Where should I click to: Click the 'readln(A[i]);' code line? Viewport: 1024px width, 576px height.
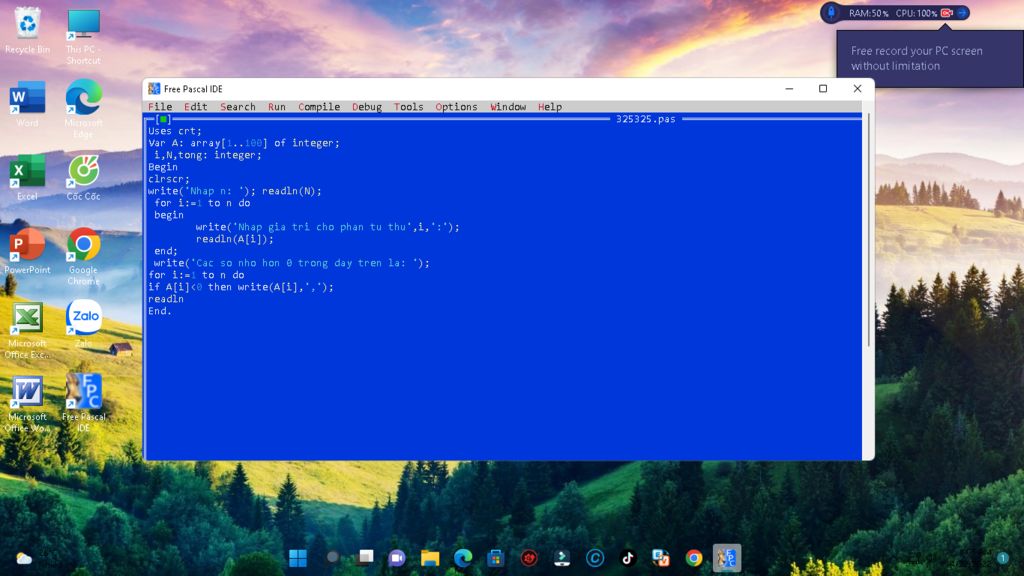tap(234, 239)
